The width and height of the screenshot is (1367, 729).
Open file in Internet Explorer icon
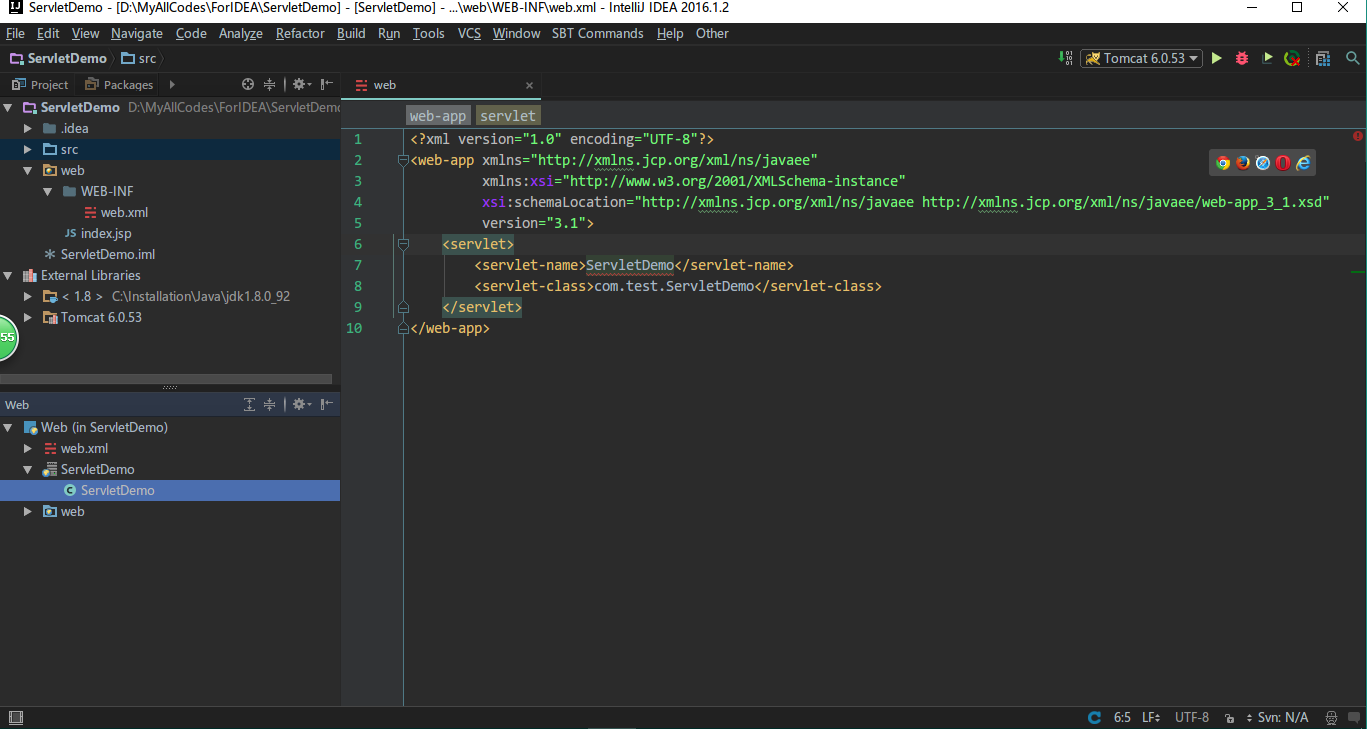click(x=1303, y=163)
